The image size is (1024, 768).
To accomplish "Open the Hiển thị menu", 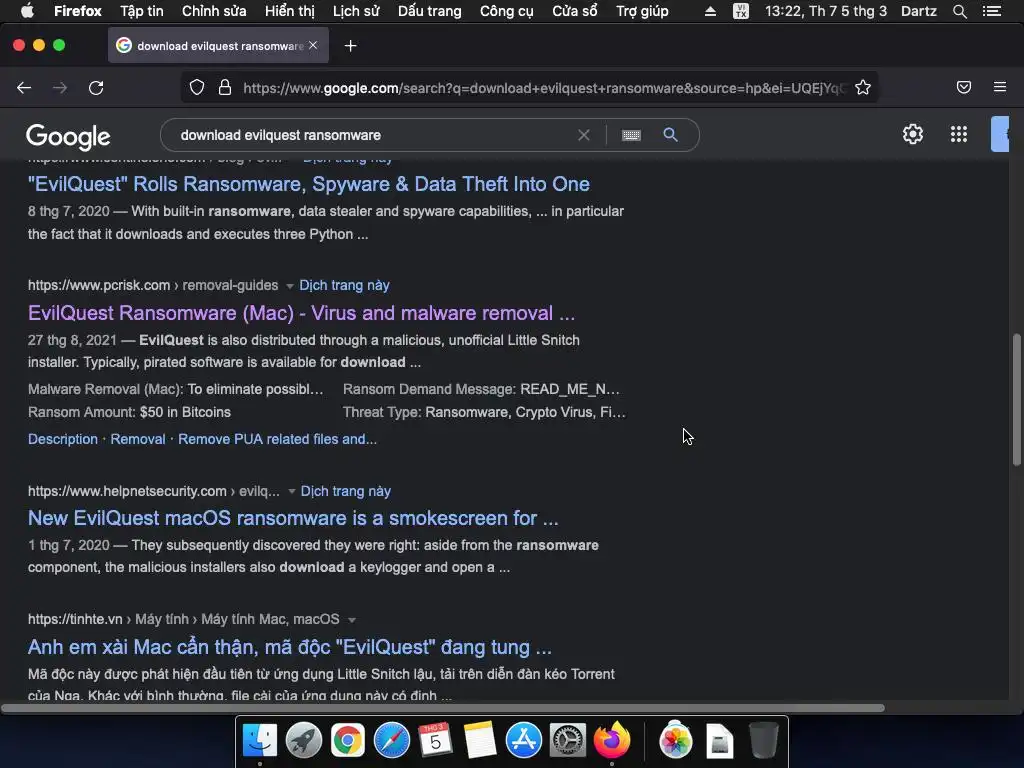I will [289, 11].
